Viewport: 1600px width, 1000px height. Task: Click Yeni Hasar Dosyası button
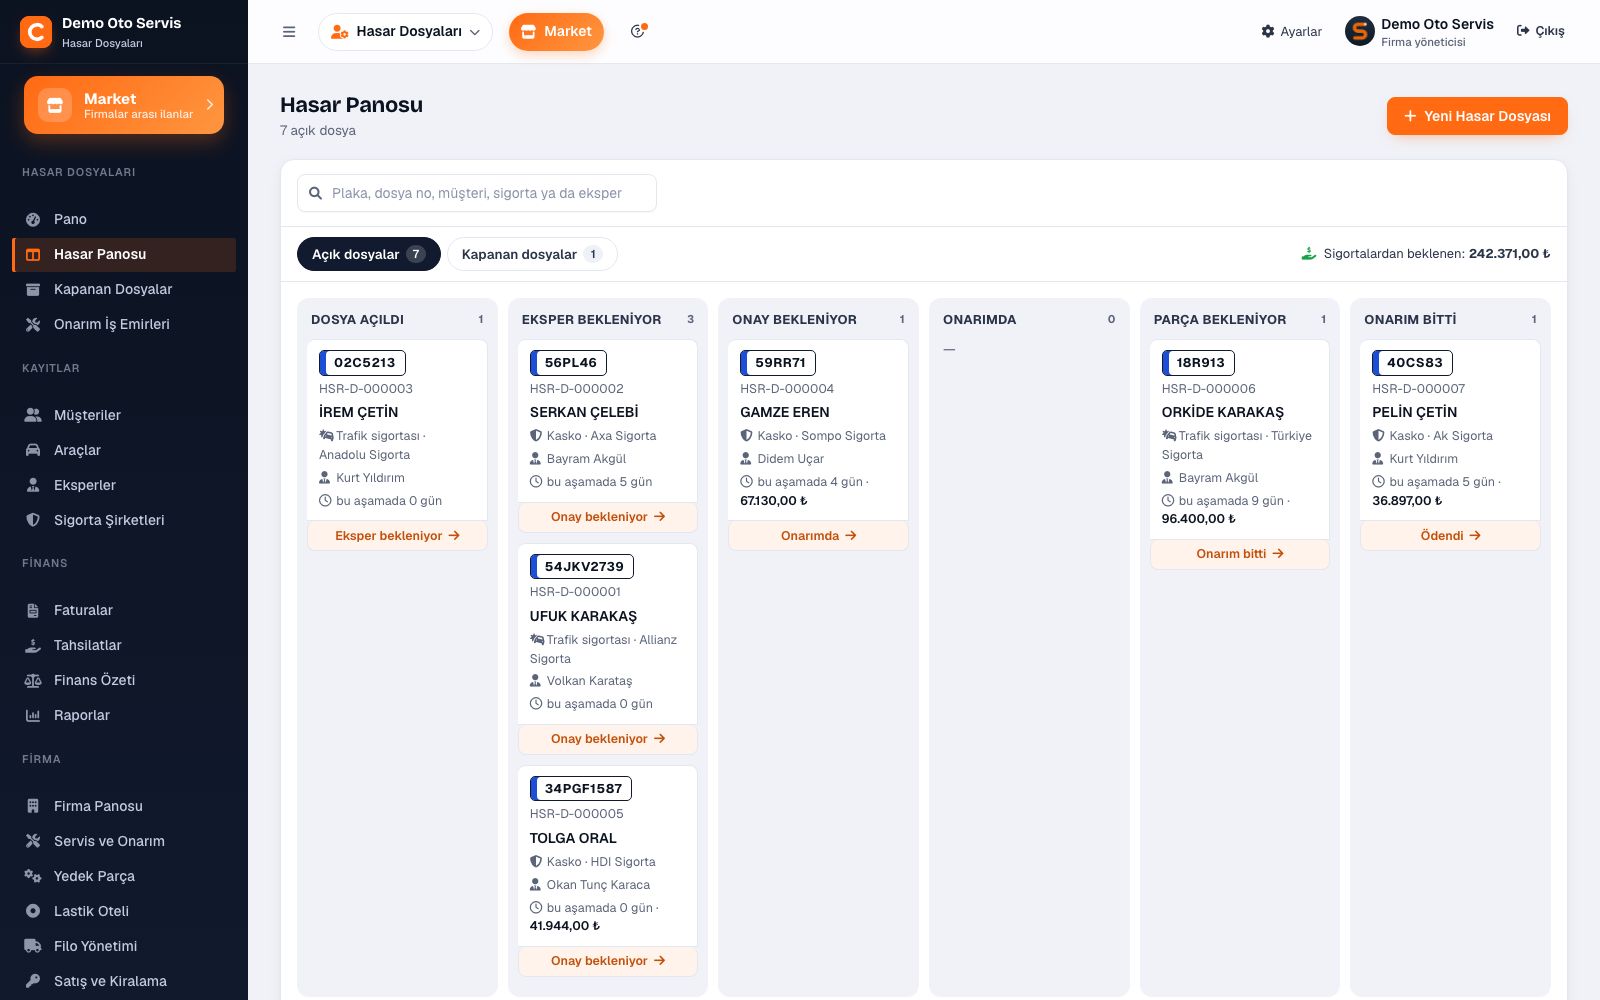(x=1477, y=116)
